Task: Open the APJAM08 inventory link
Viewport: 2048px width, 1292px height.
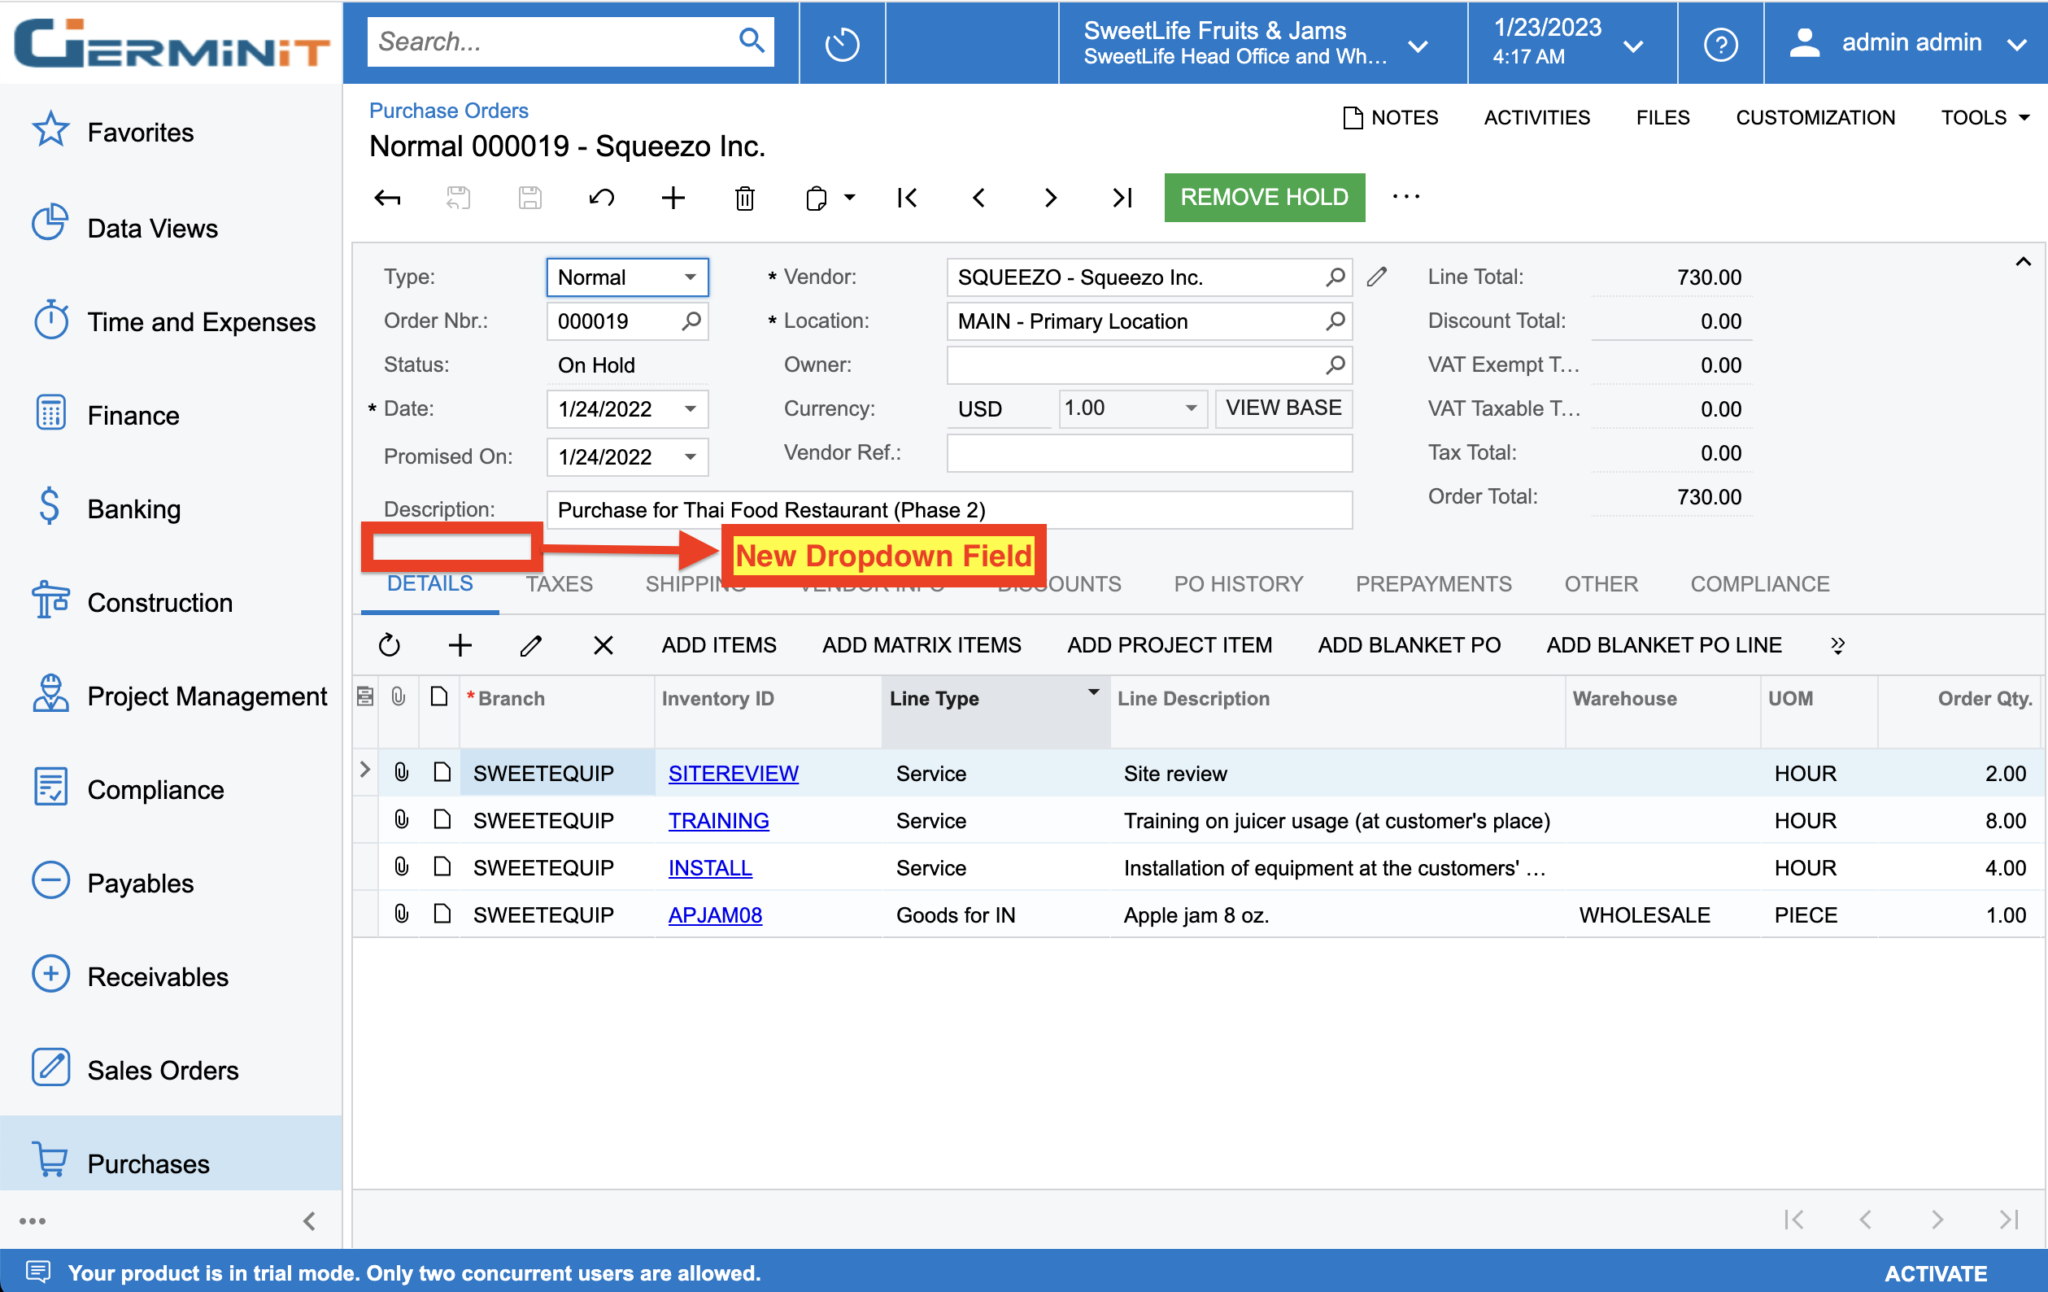Action: click(715, 914)
